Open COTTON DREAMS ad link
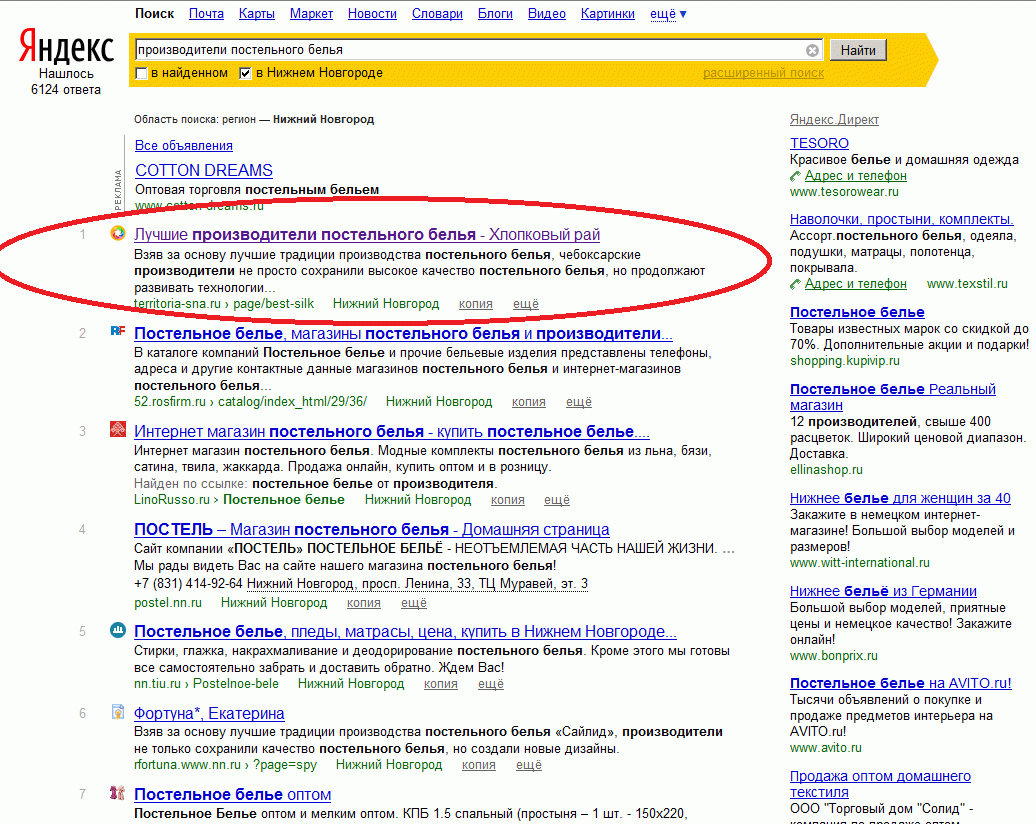Image resolution: width=1036 pixels, height=824 pixels. 204,170
